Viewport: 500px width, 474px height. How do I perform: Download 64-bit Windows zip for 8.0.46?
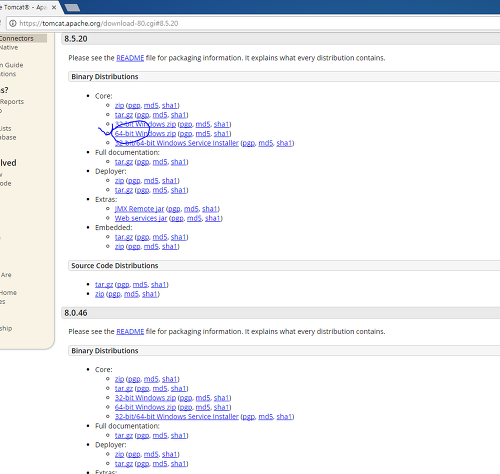[x=145, y=407]
